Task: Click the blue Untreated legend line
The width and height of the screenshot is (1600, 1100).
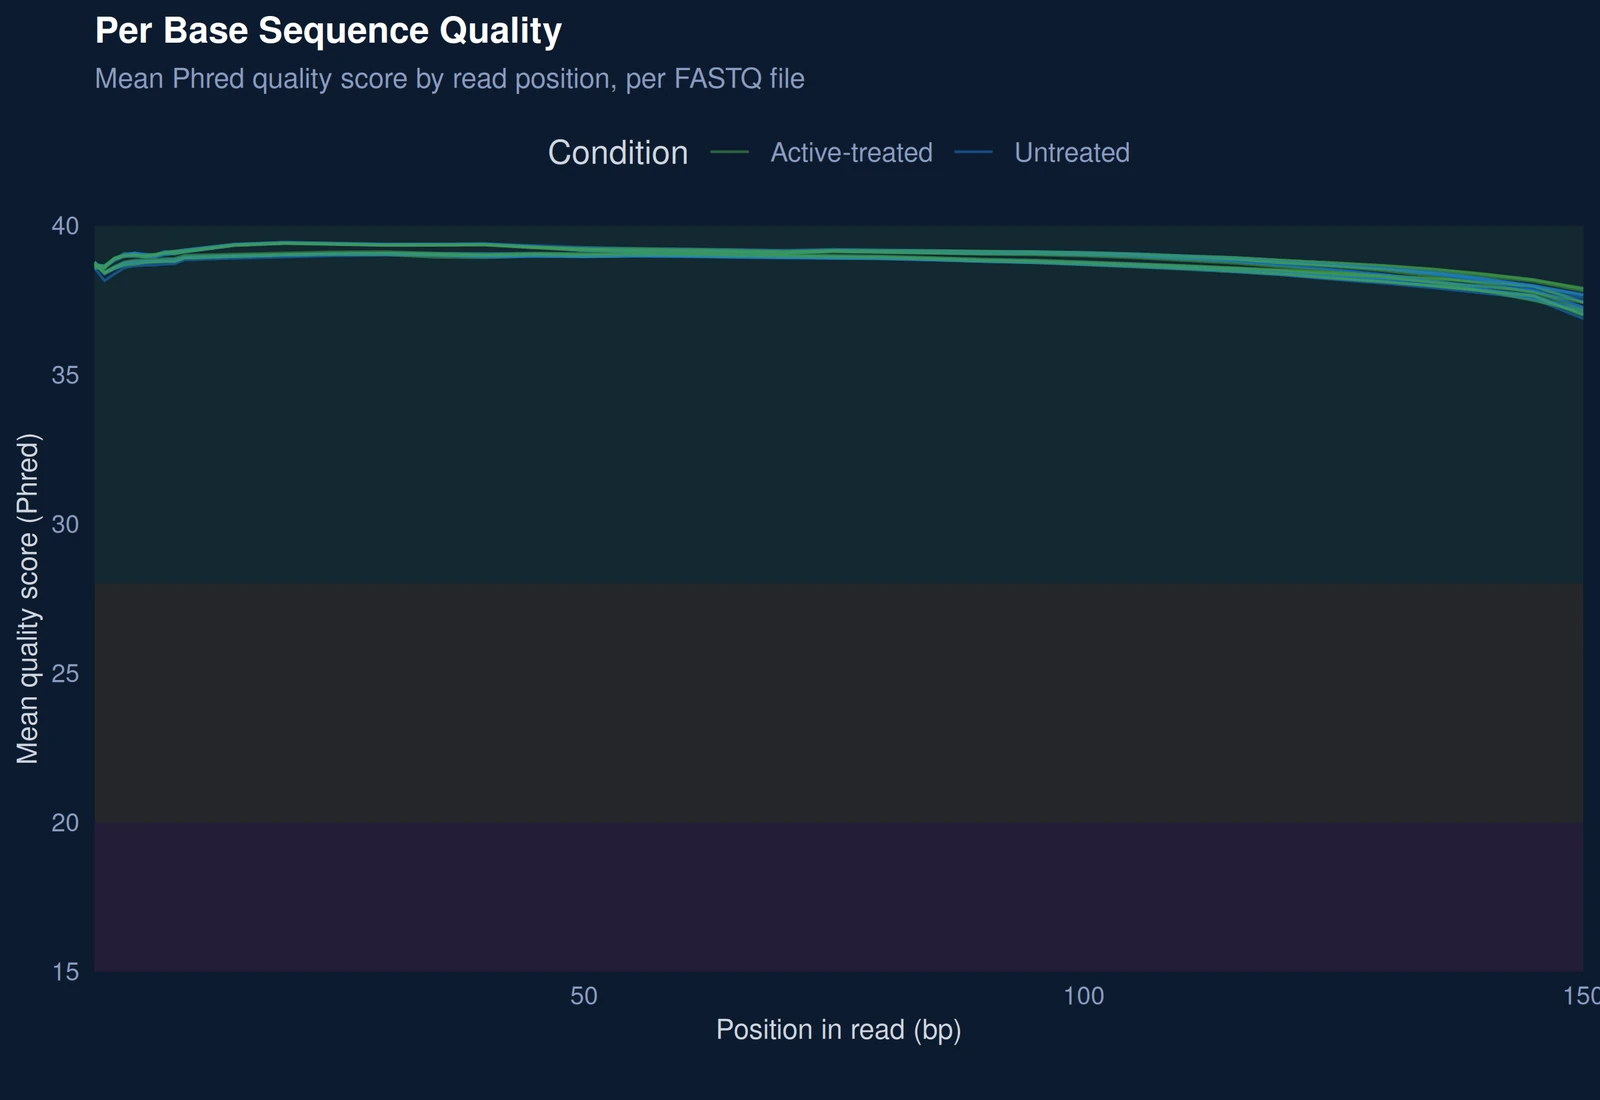Action: click(974, 153)
